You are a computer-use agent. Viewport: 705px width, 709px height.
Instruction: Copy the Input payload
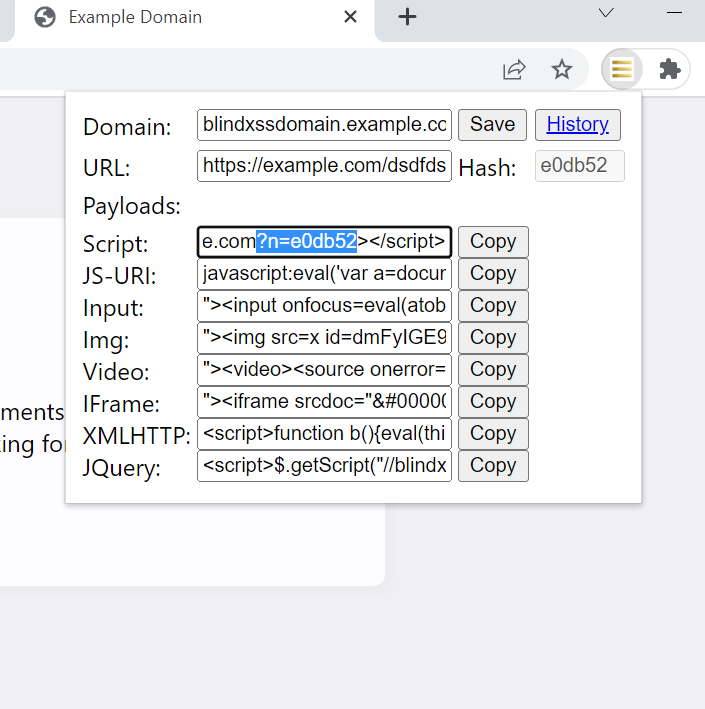493,306
